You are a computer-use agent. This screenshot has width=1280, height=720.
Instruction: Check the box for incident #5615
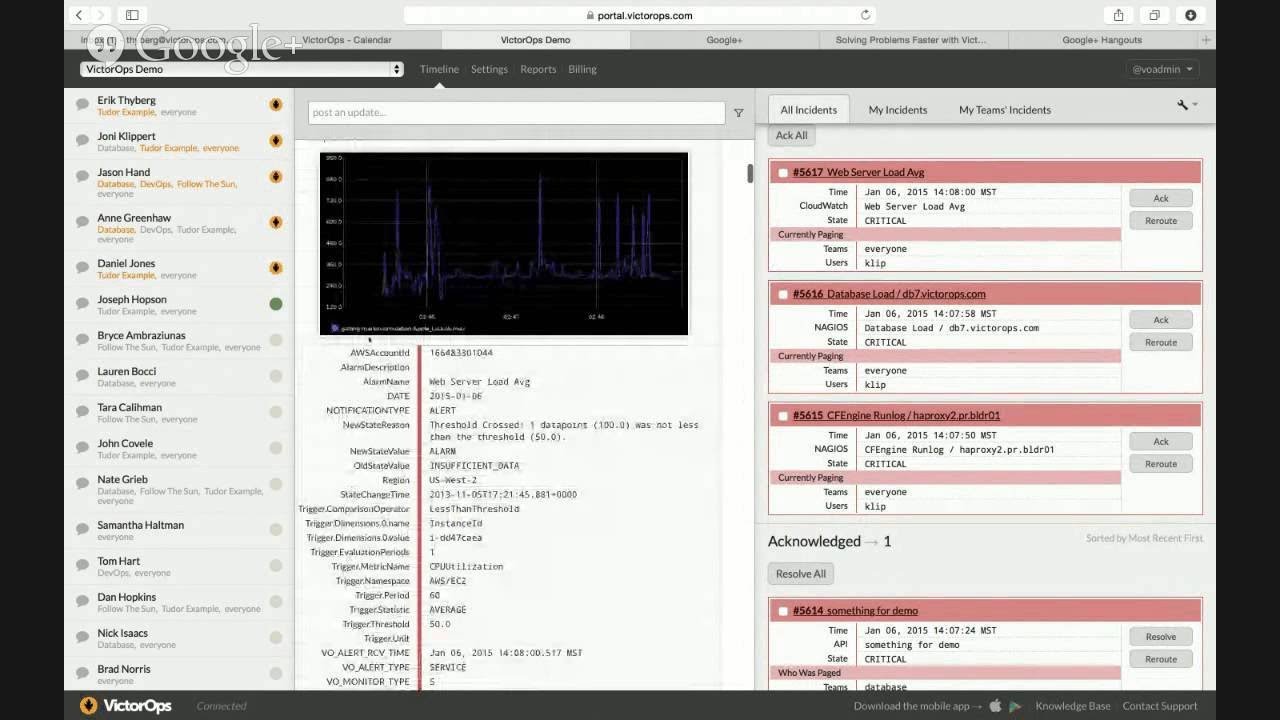point(783,416)
